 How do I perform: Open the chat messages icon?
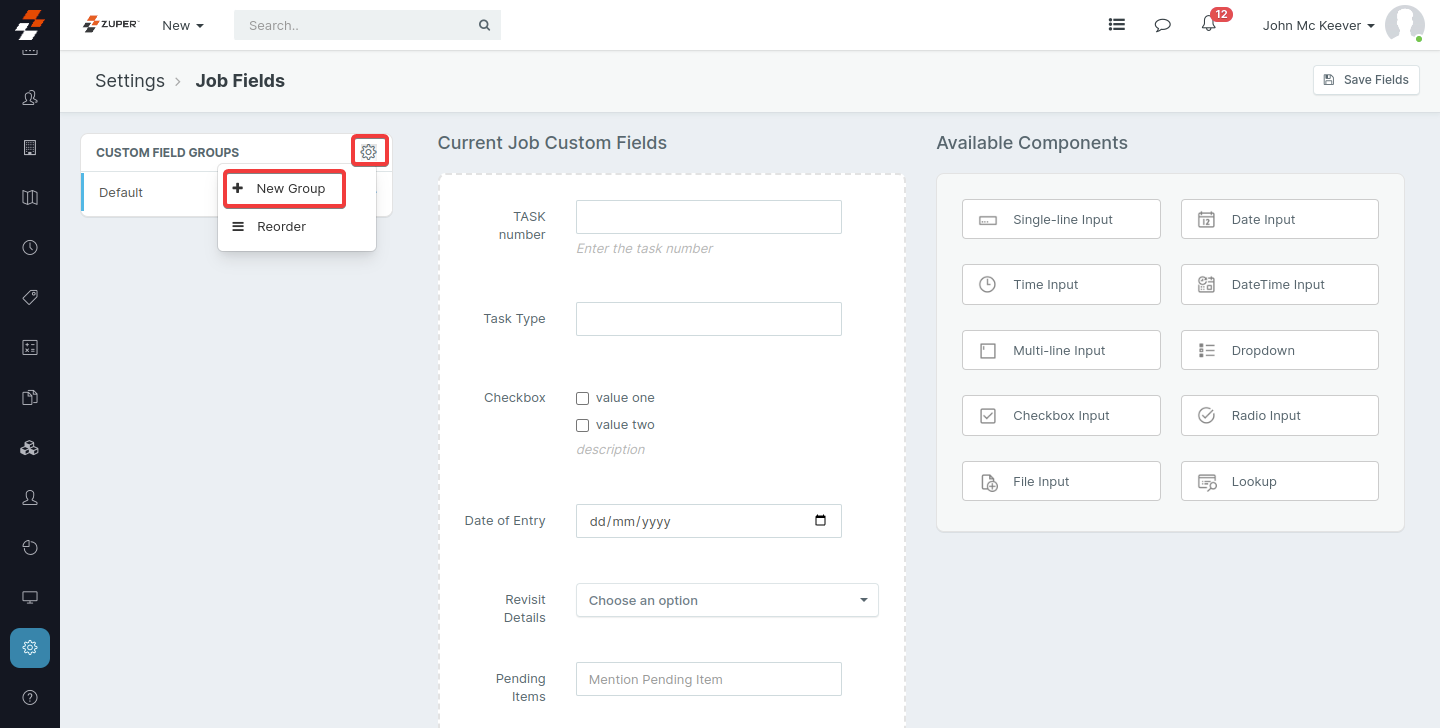[x=1162, y=25]
